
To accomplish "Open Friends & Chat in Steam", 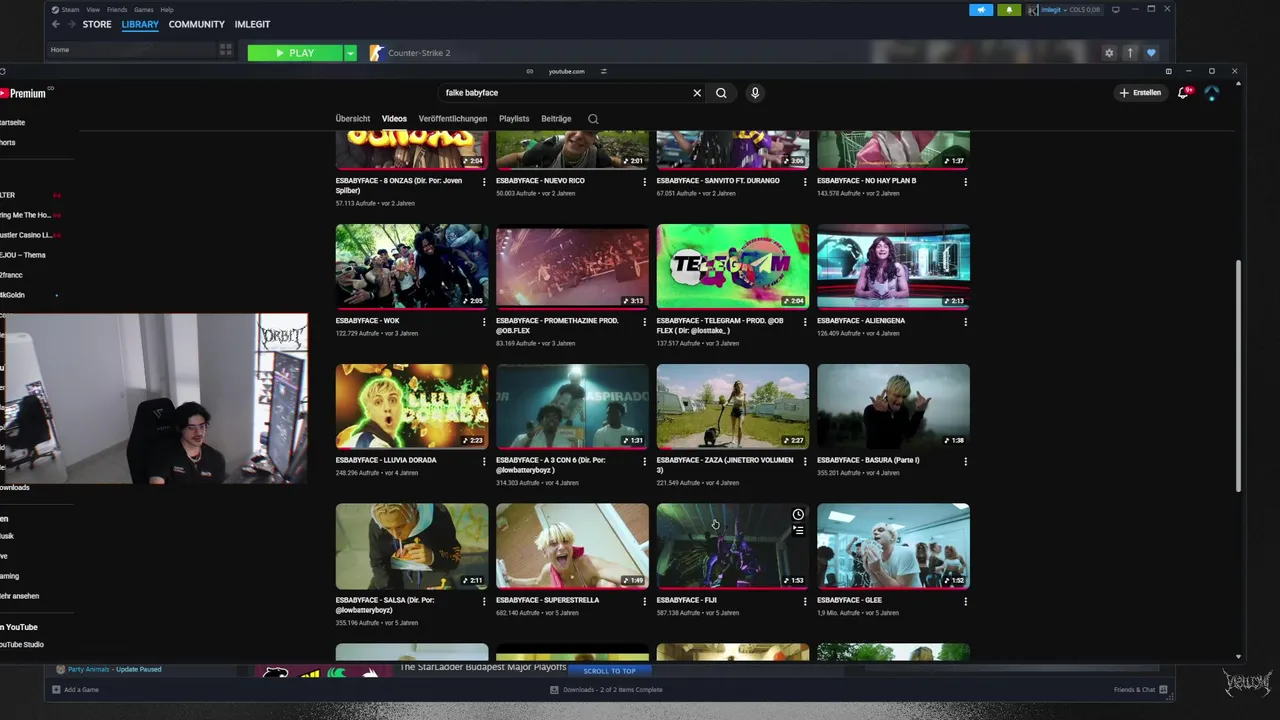I will pos(1140,690).
